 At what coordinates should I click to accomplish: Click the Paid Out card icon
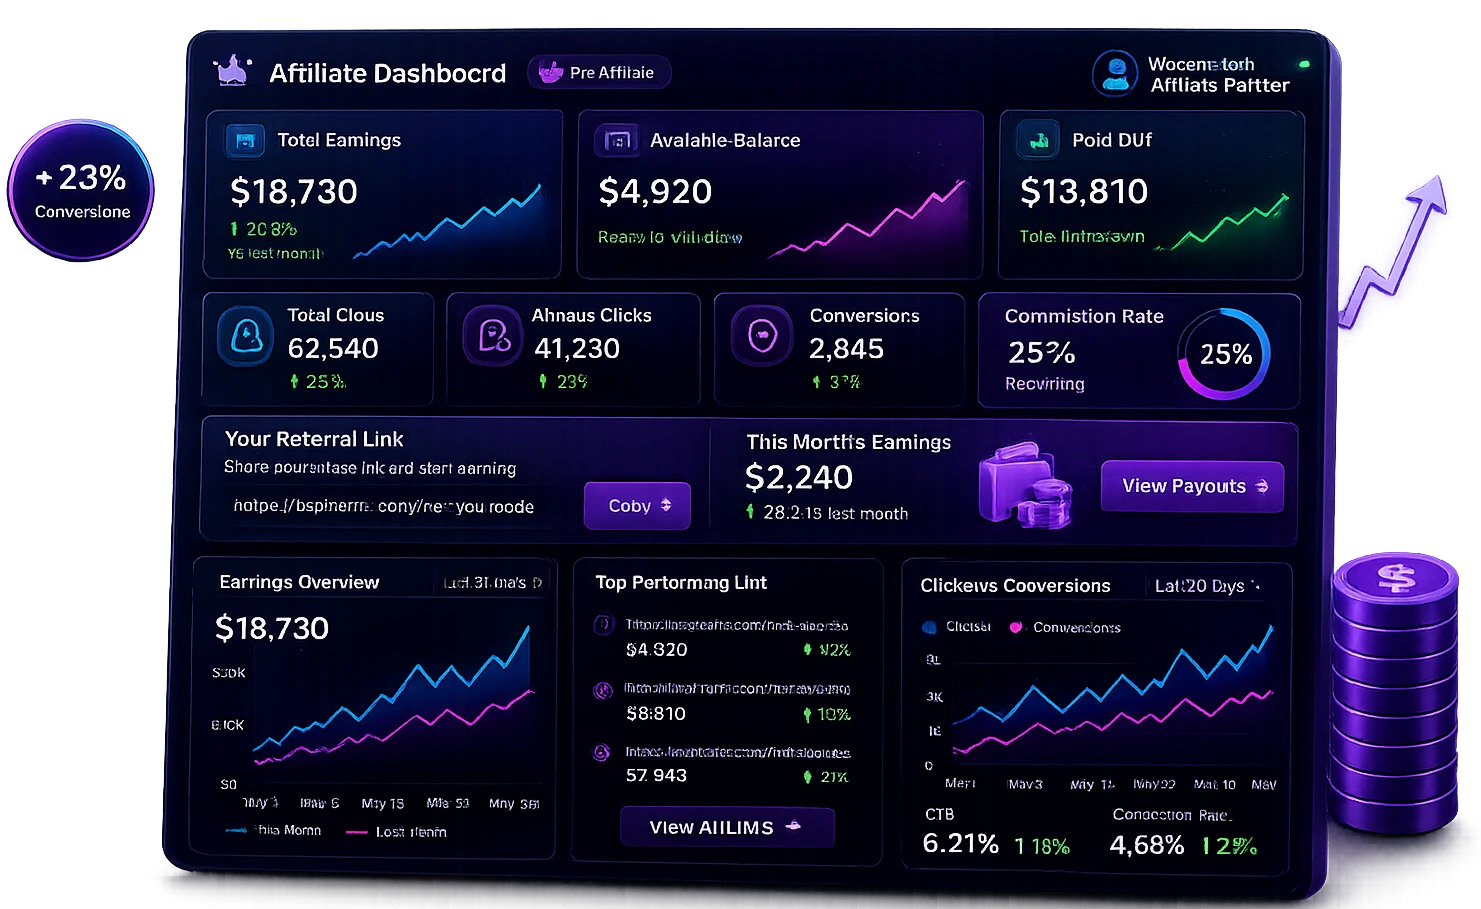coord(1039,141)
